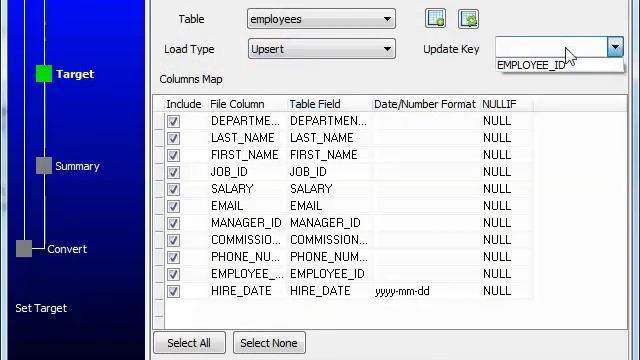The image size is (640, 360).
Task: Click the NULL cell in EMAIL row
Action: pos(506,206)
